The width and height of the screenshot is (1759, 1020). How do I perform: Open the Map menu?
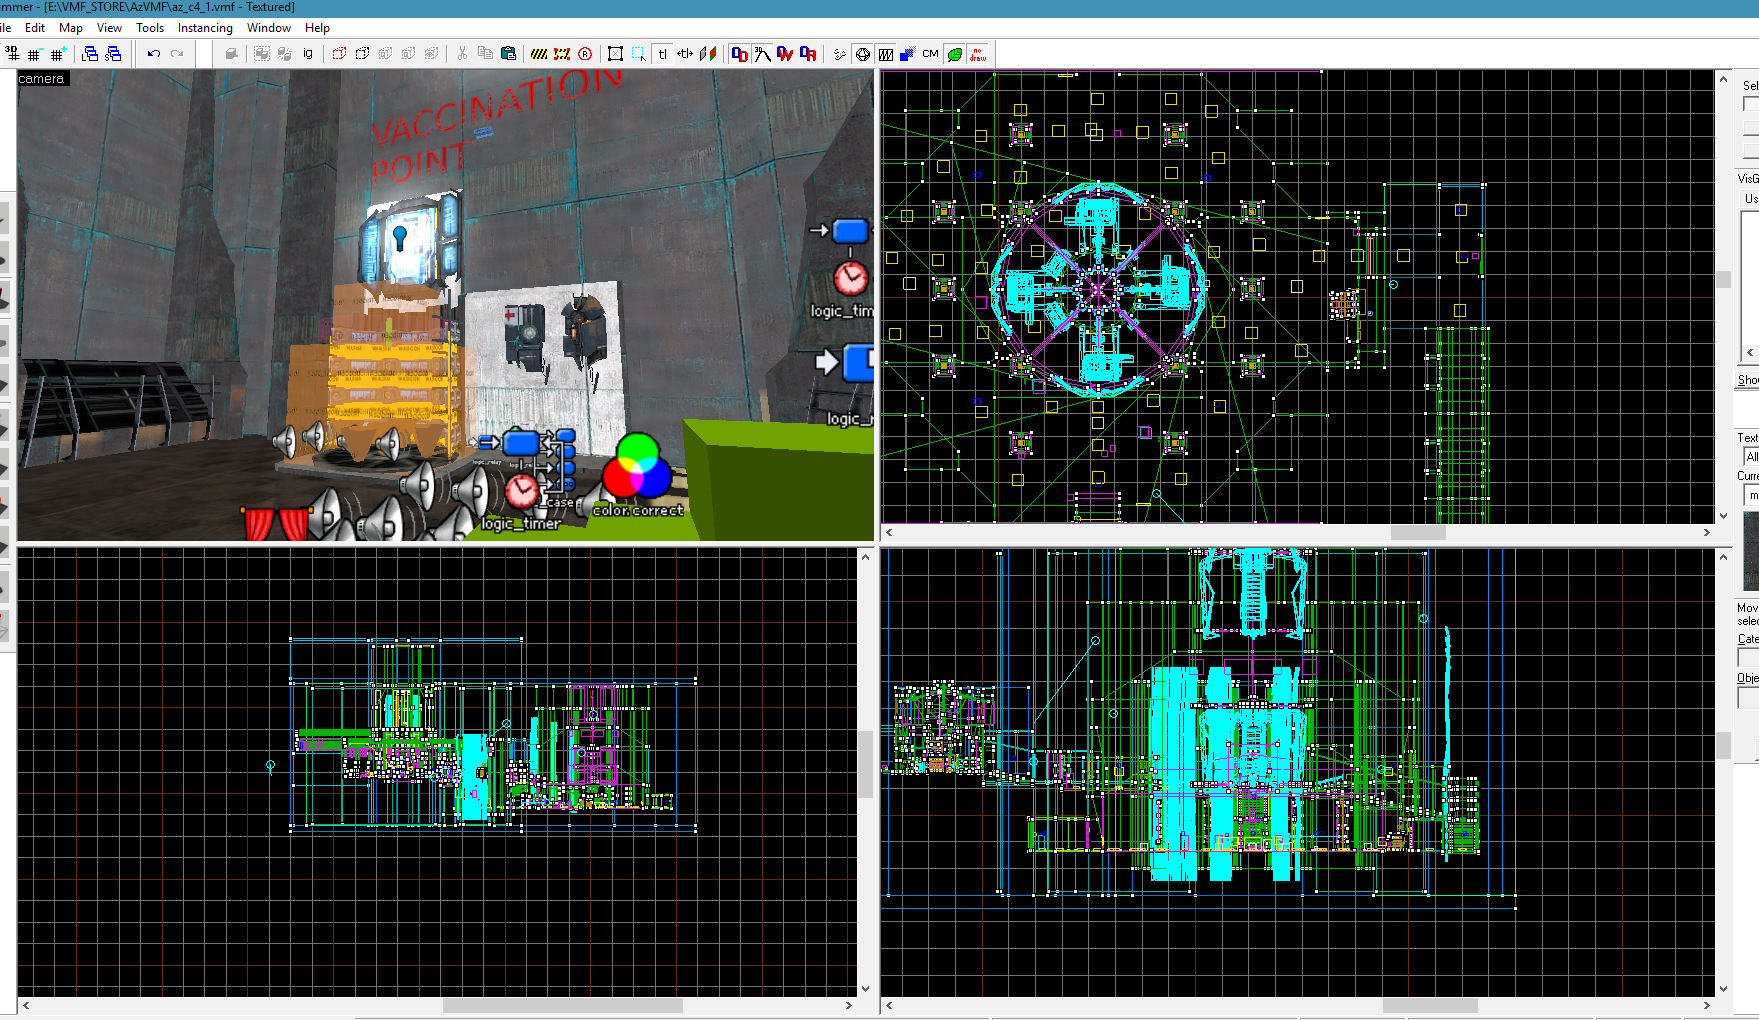point(71,28)
